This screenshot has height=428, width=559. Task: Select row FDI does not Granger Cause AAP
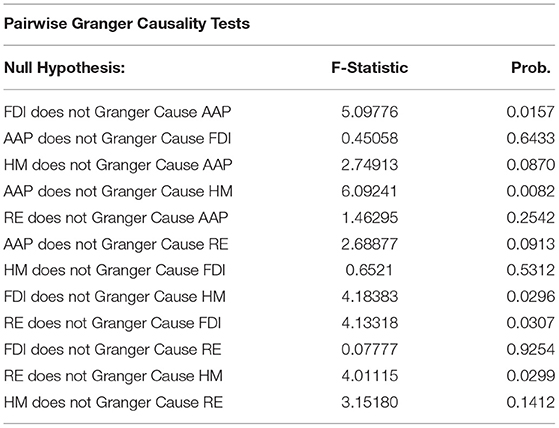[280, 112]
